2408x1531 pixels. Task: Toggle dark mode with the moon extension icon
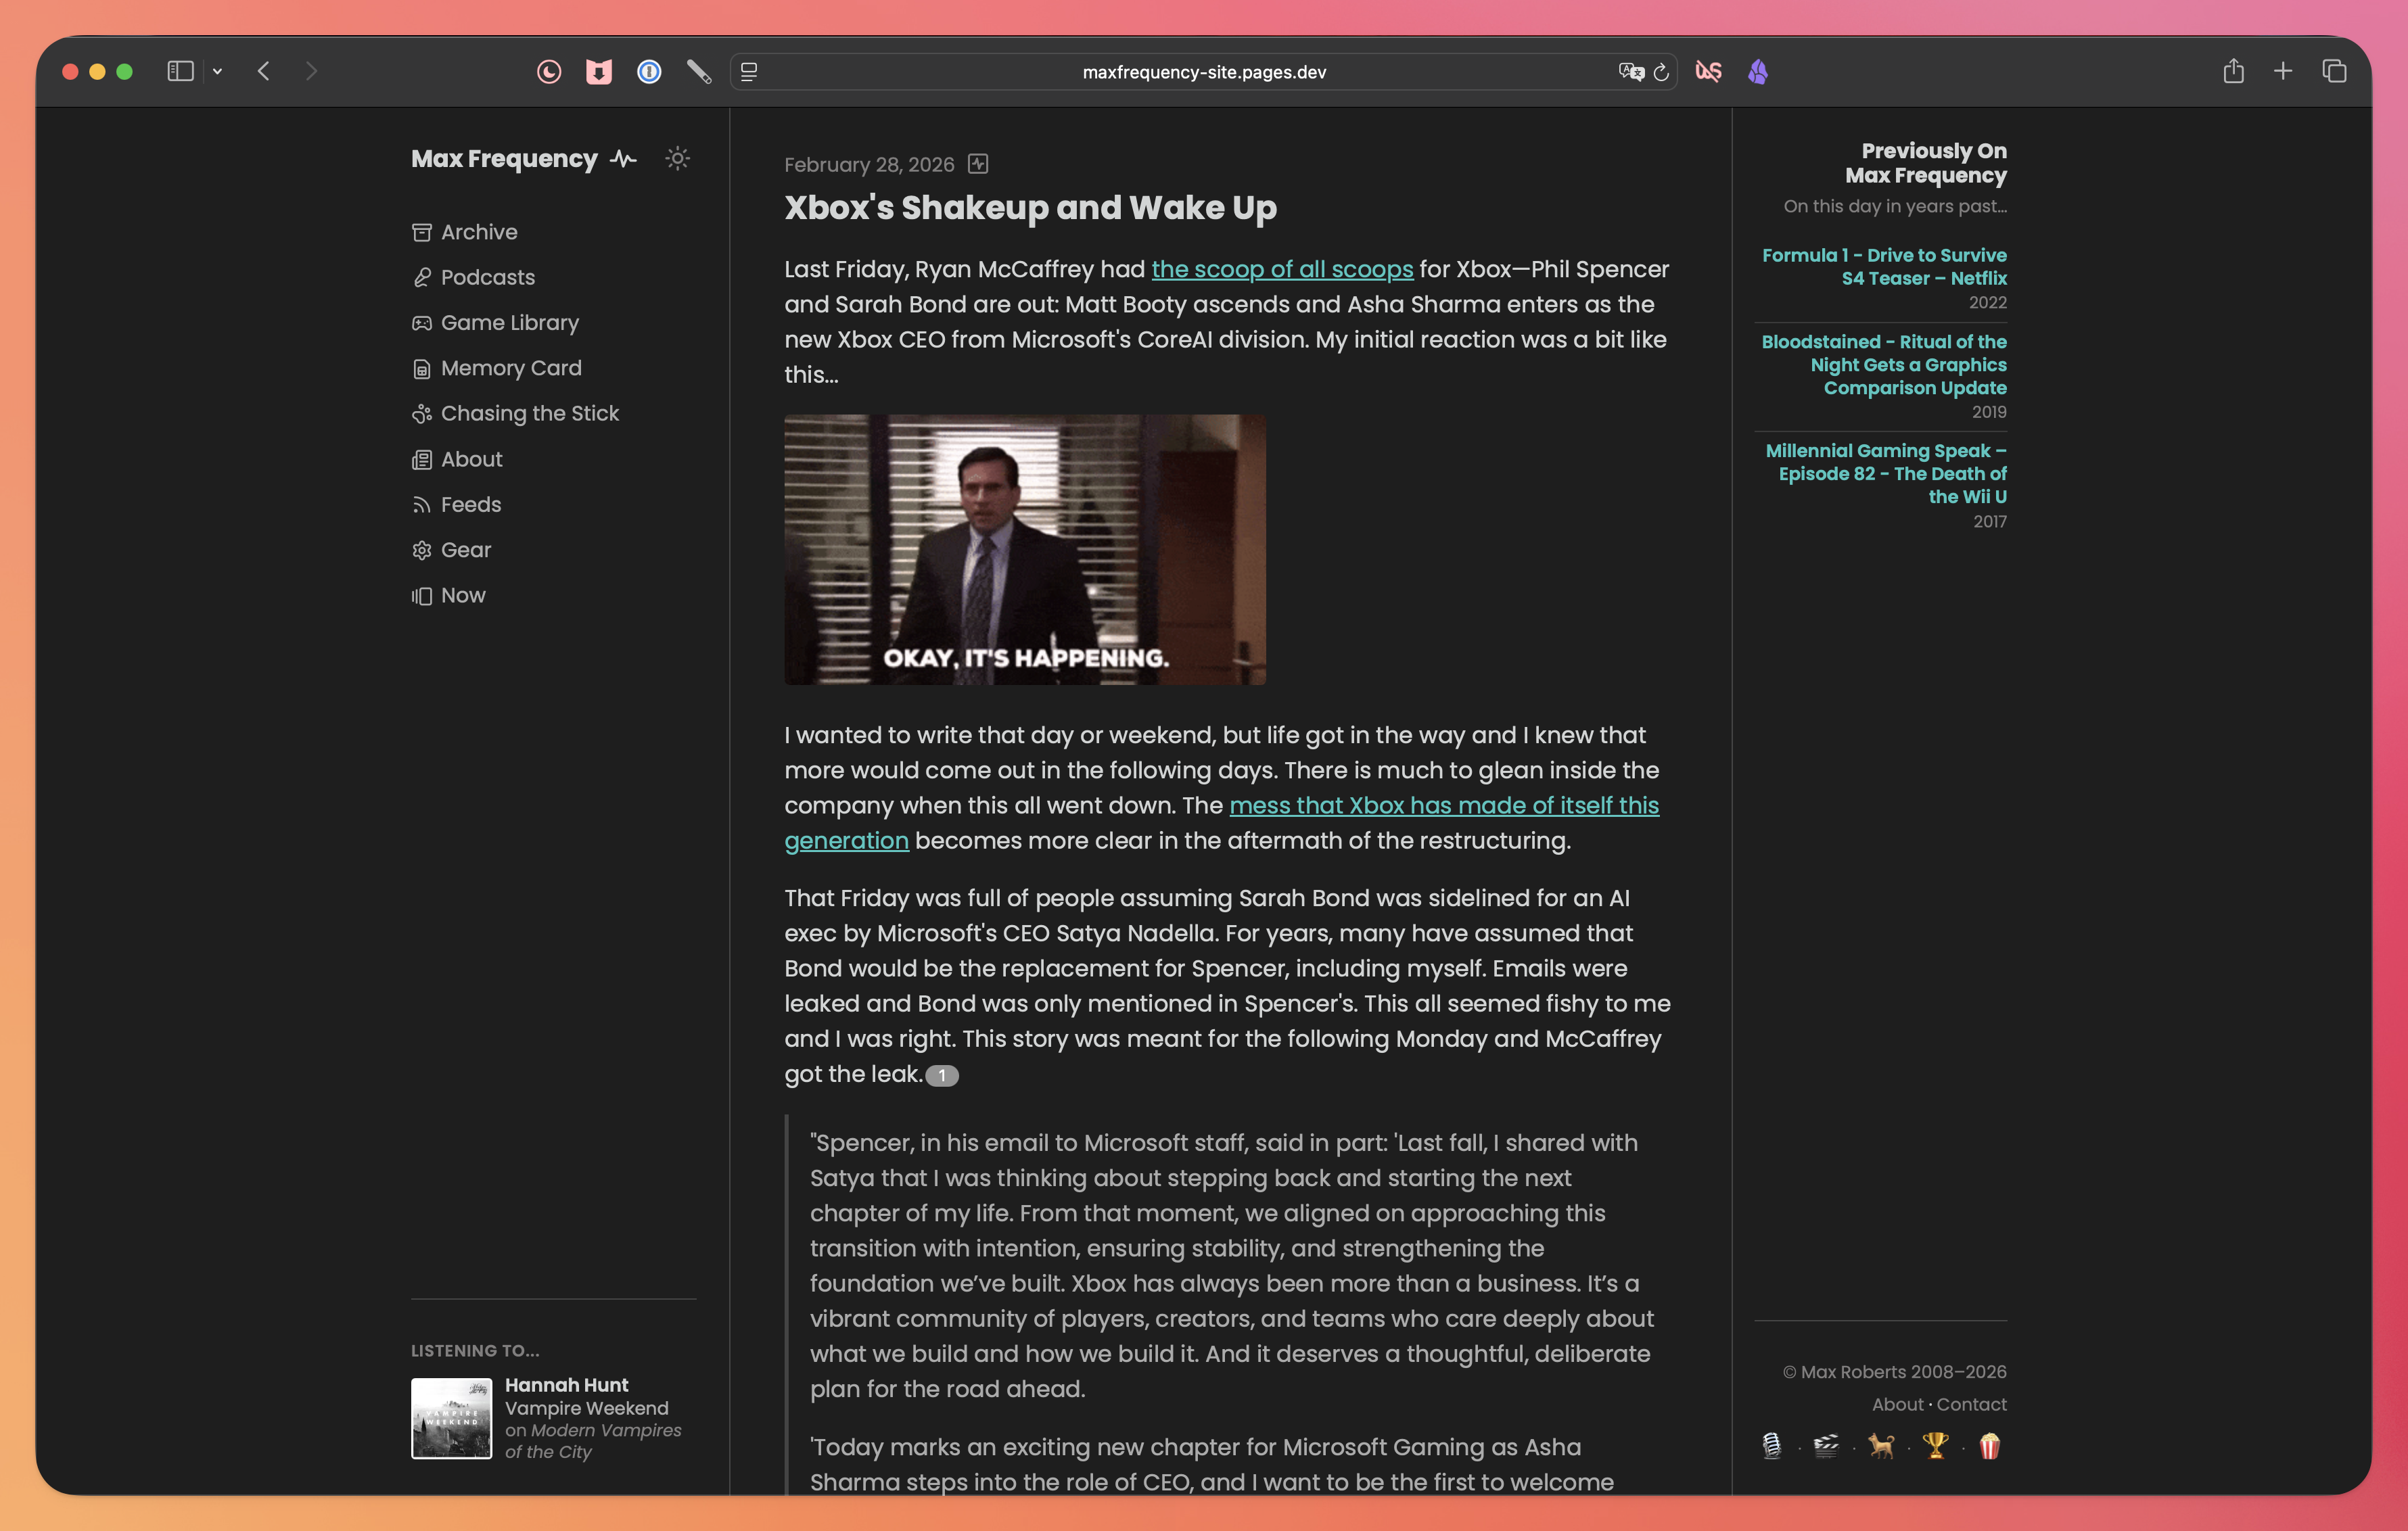click(549, 71)
